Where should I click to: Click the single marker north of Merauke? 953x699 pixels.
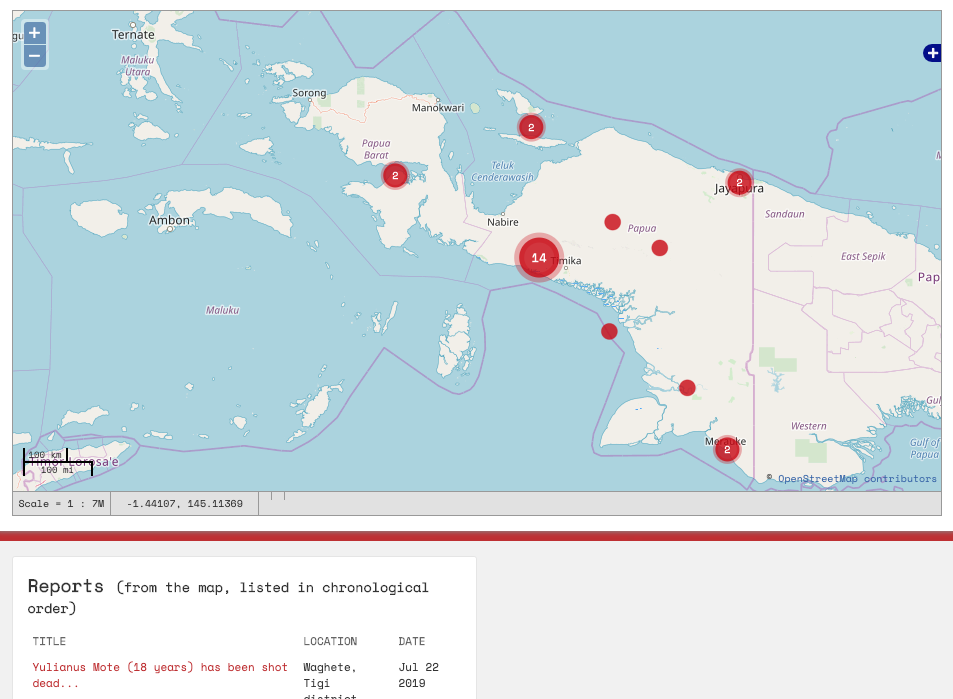click(687, 388)
